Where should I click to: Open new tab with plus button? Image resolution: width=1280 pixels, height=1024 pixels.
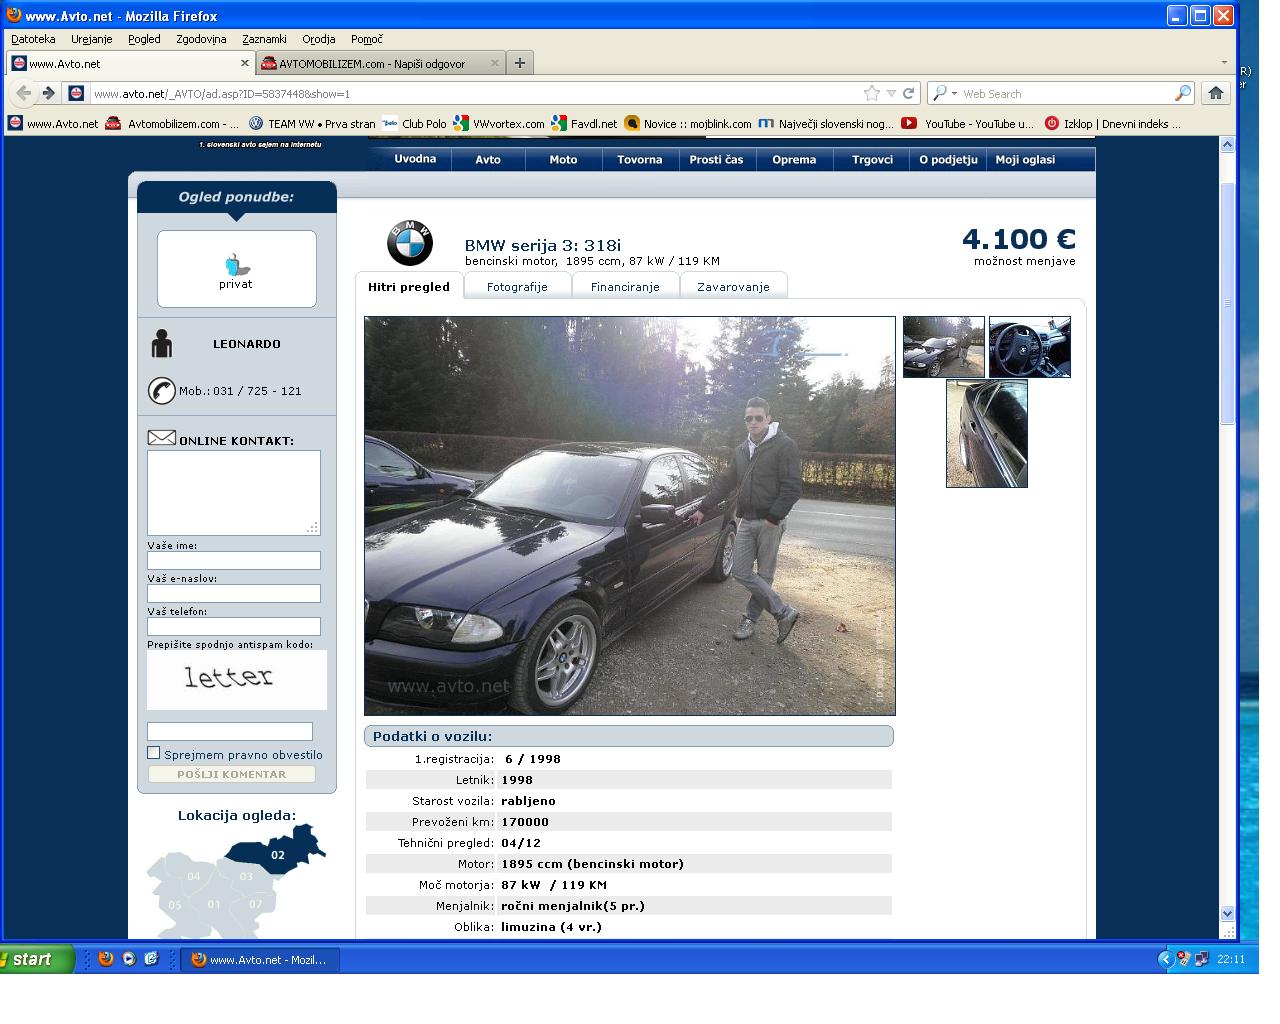(519, 63)
